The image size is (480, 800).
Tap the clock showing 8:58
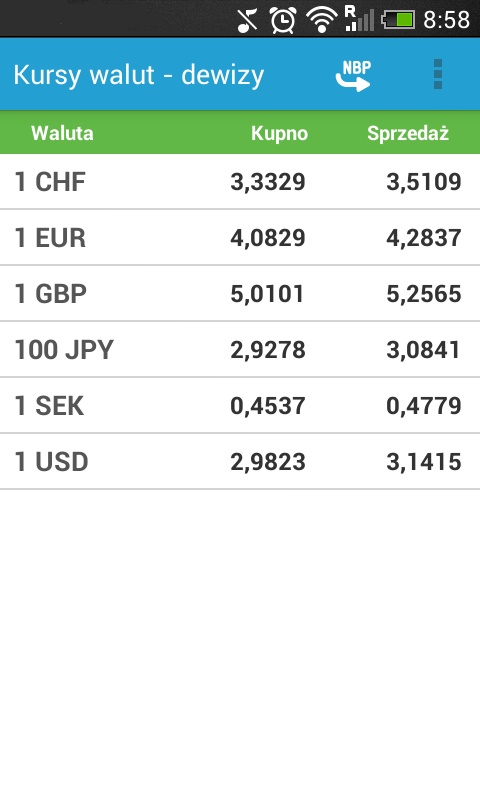pos(446,20)
